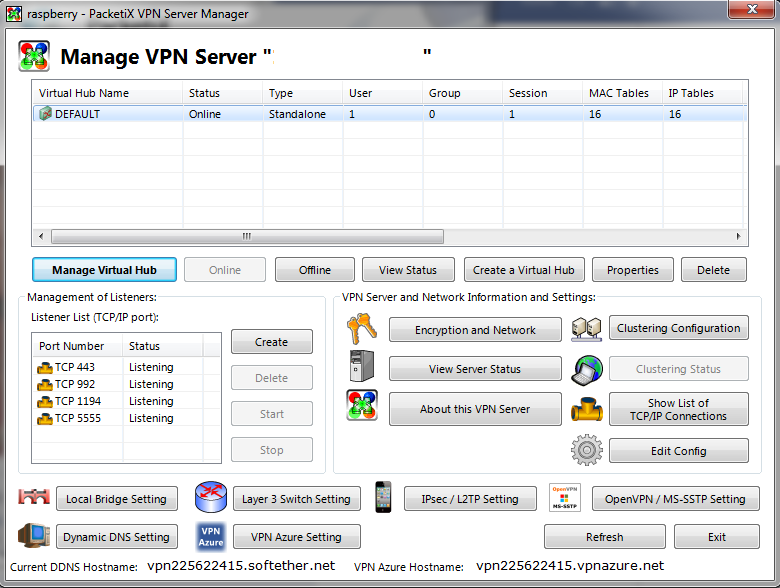This screenshot has height=588, width=780.
Task: Click the Group column header
Action: pyautogui.click(x=463, y=93)
